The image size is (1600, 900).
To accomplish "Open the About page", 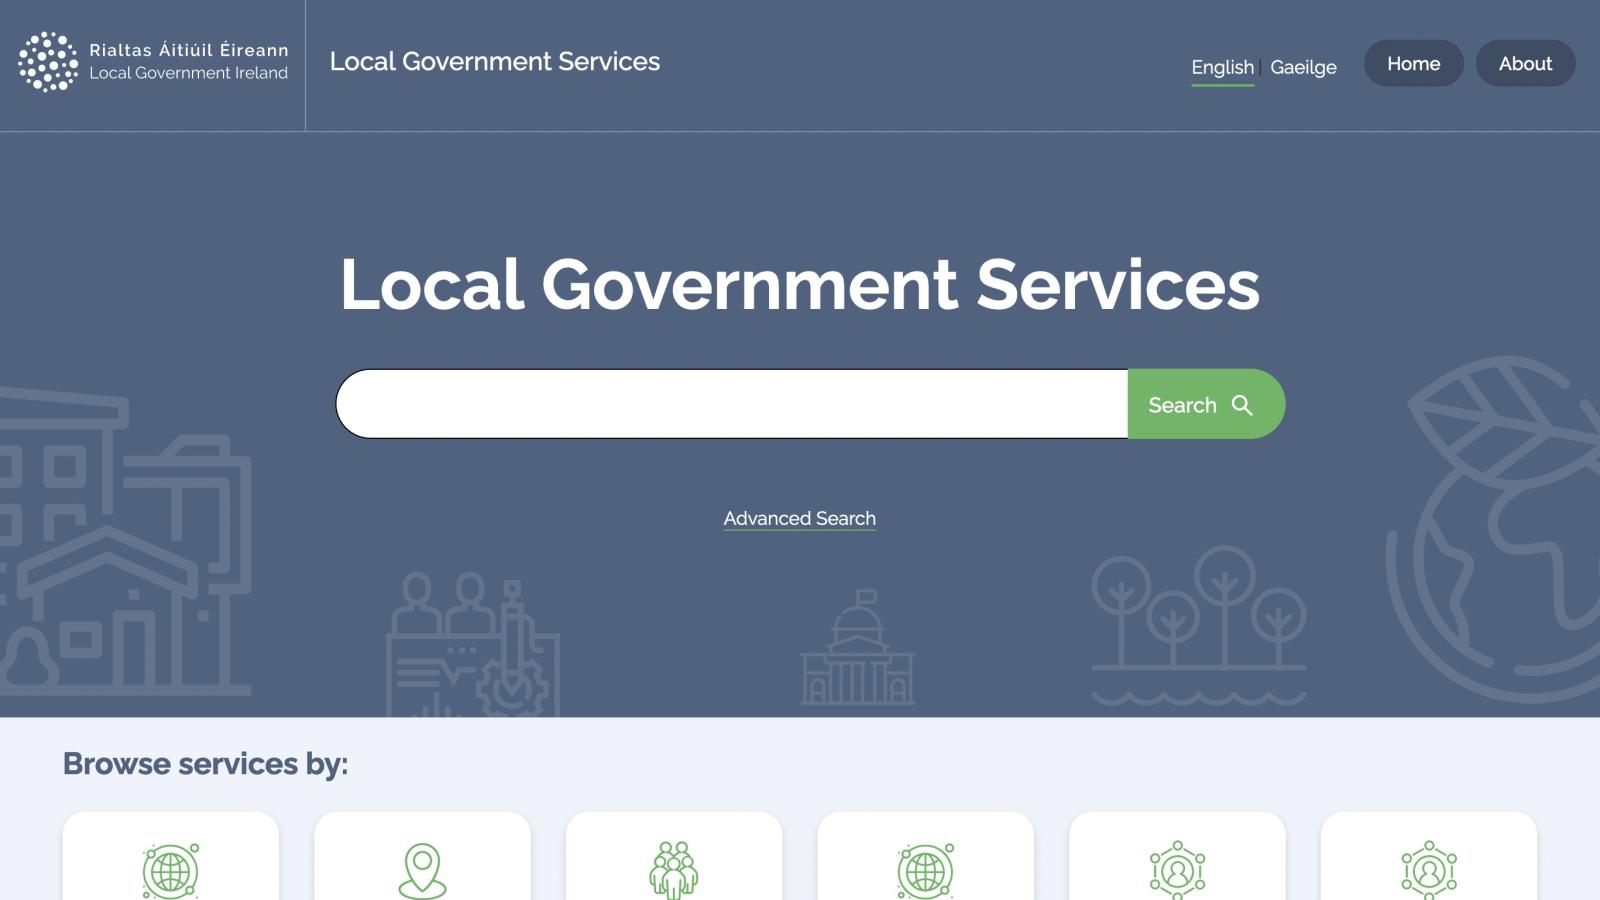I will pos(1525,63).
